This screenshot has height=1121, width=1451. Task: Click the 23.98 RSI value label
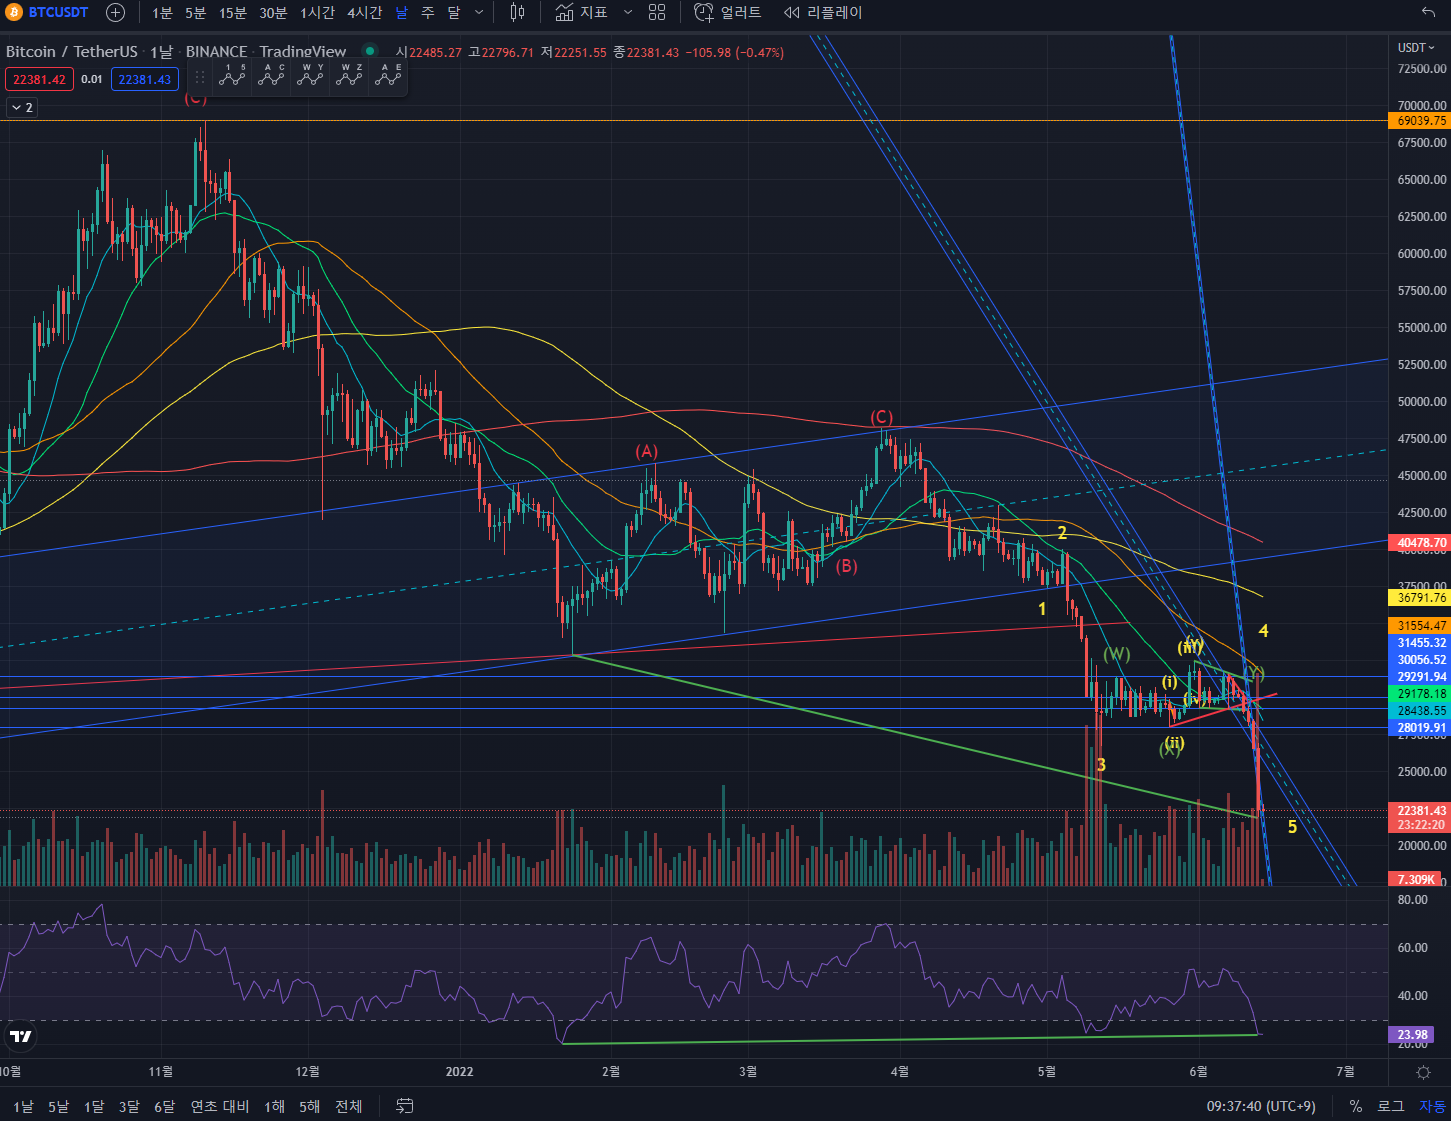pos(1410,1035)
